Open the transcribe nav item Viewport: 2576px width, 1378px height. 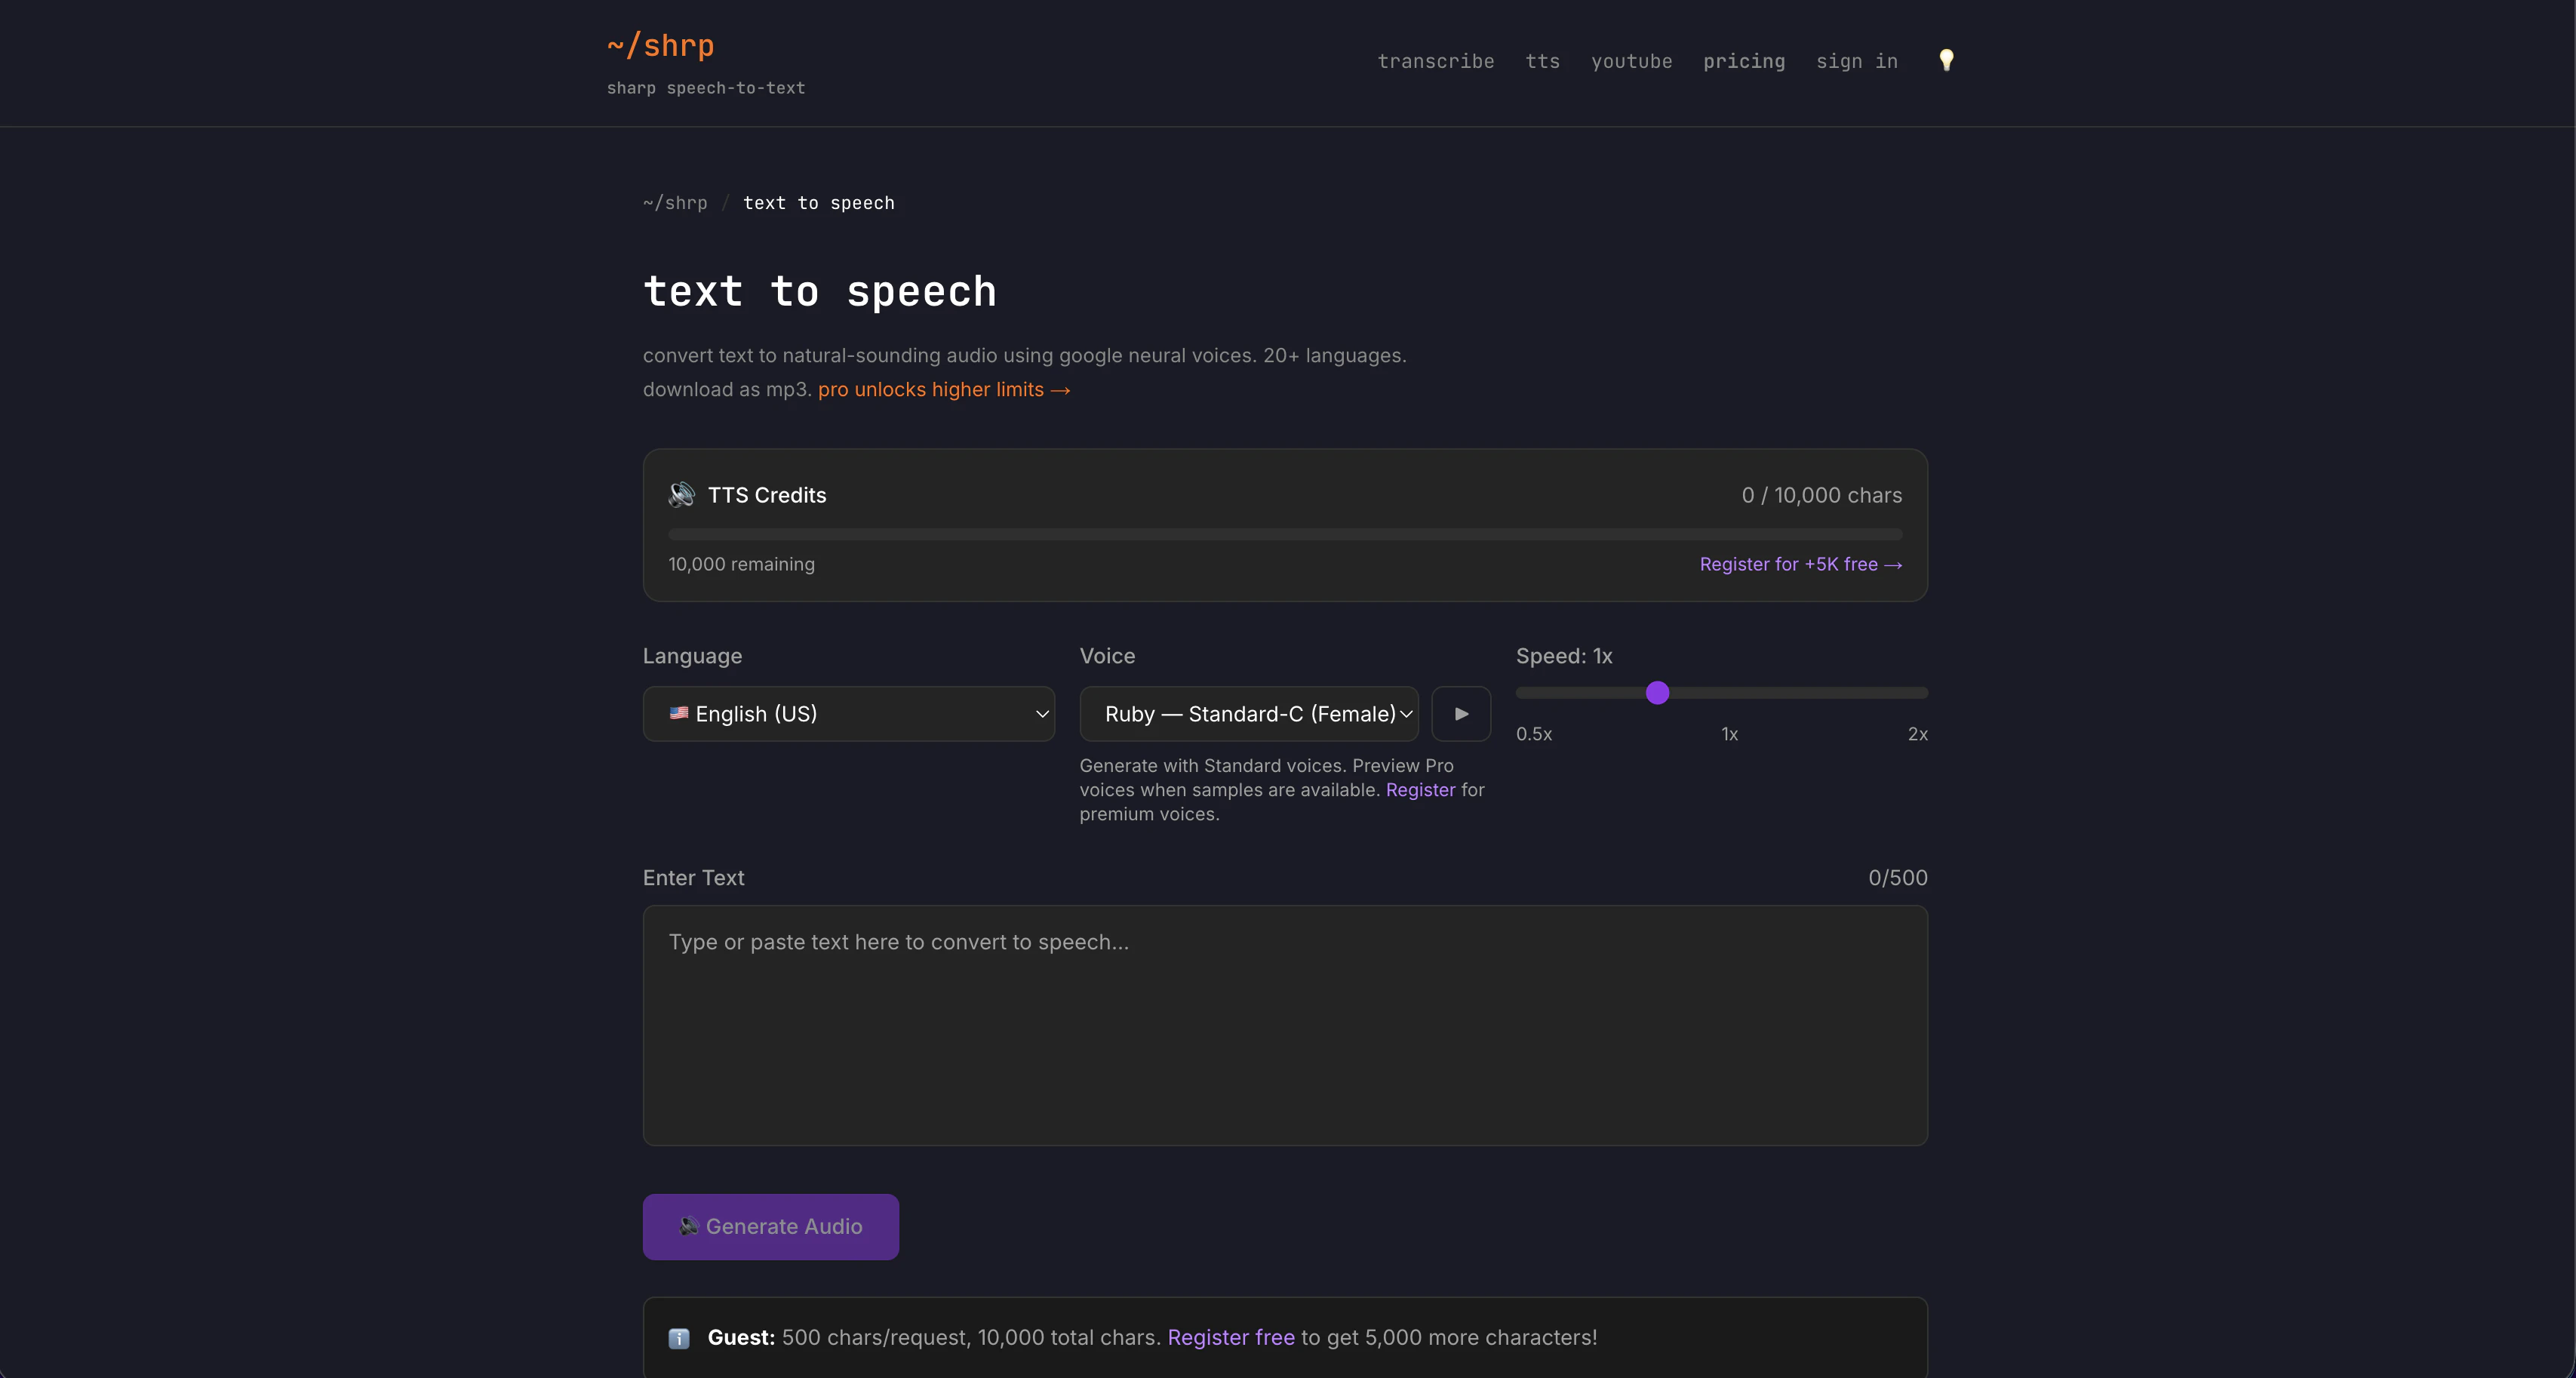click(x=1436, y=61)
